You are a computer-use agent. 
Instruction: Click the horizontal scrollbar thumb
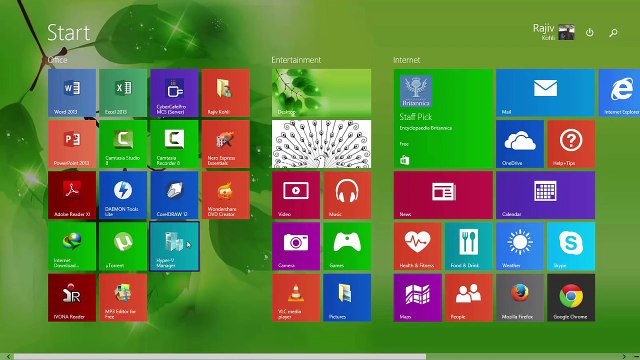[220, 356]
